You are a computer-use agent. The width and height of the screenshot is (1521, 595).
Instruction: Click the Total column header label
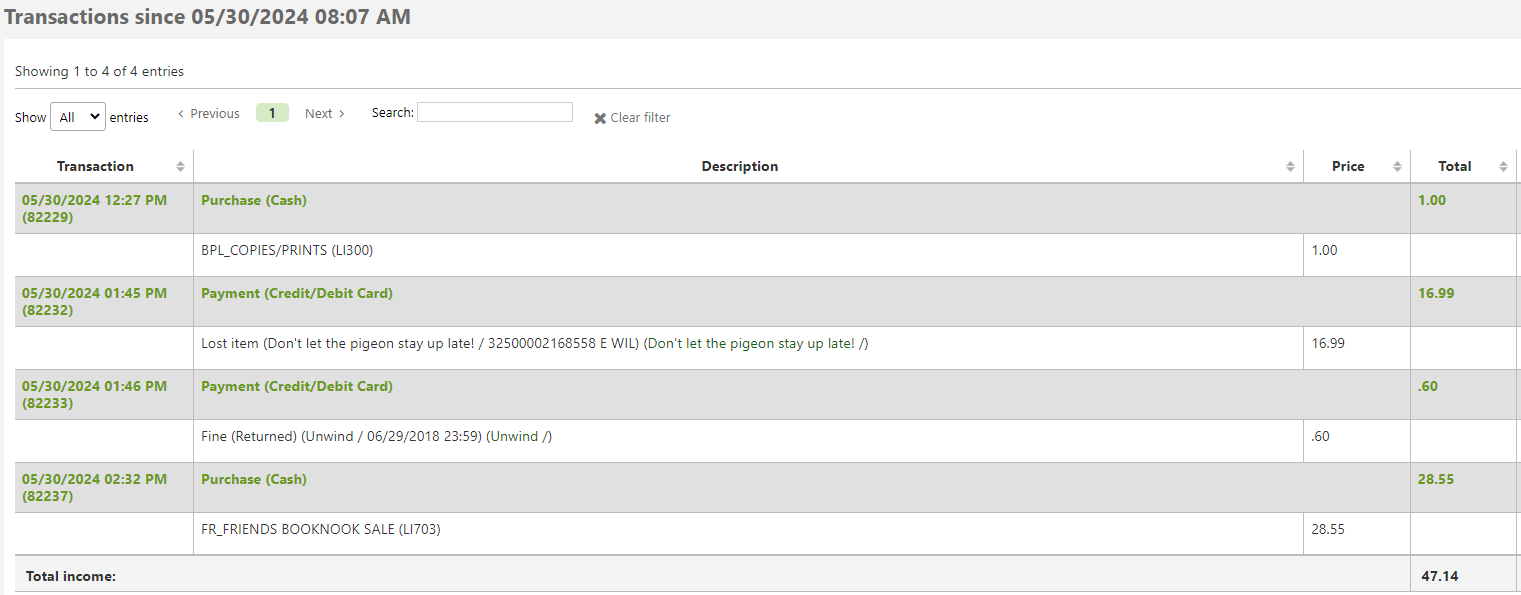1454,167
